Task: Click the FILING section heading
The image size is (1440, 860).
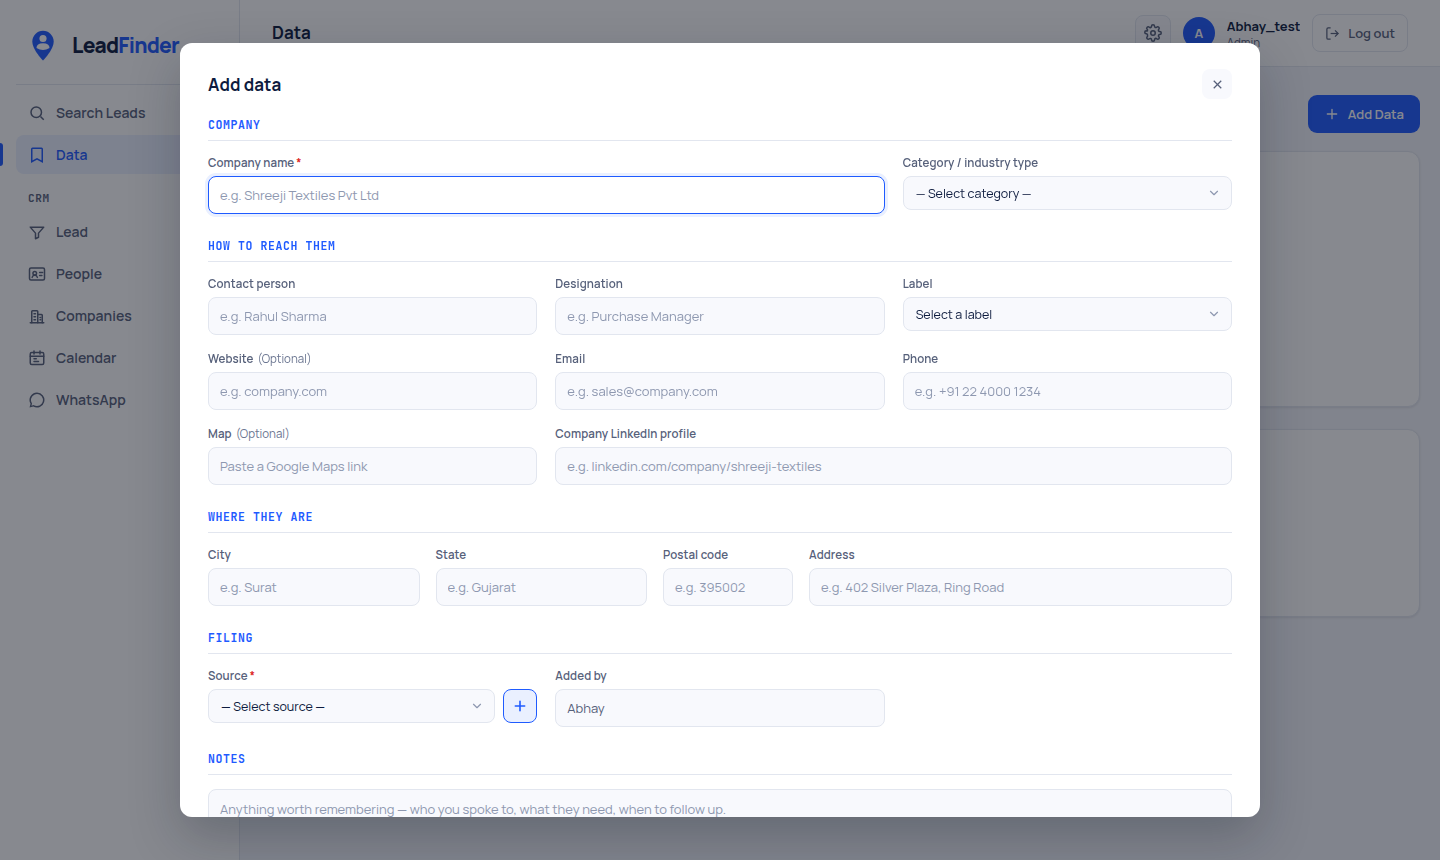Action: 230,638
